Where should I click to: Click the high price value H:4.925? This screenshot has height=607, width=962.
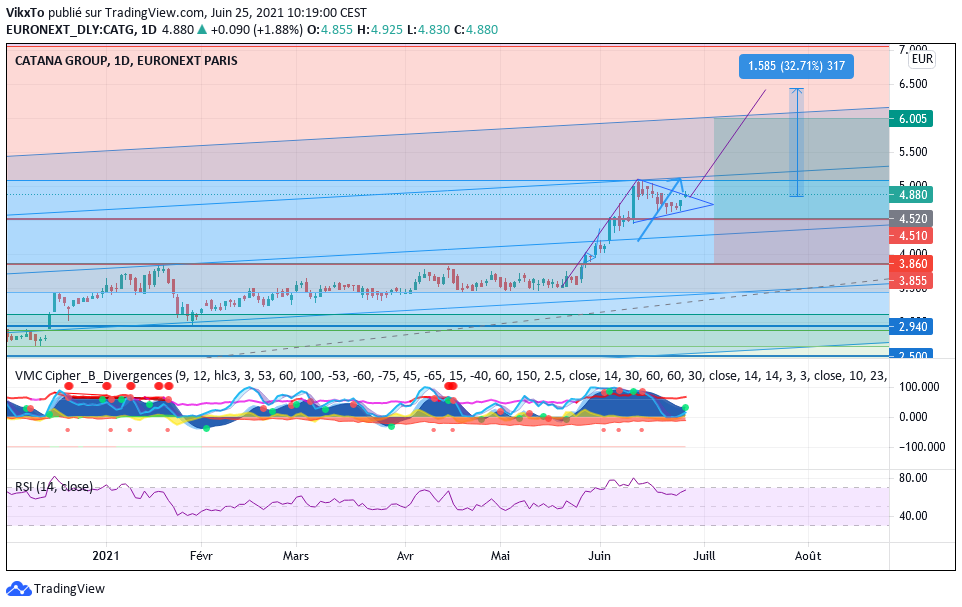point(380,29)
